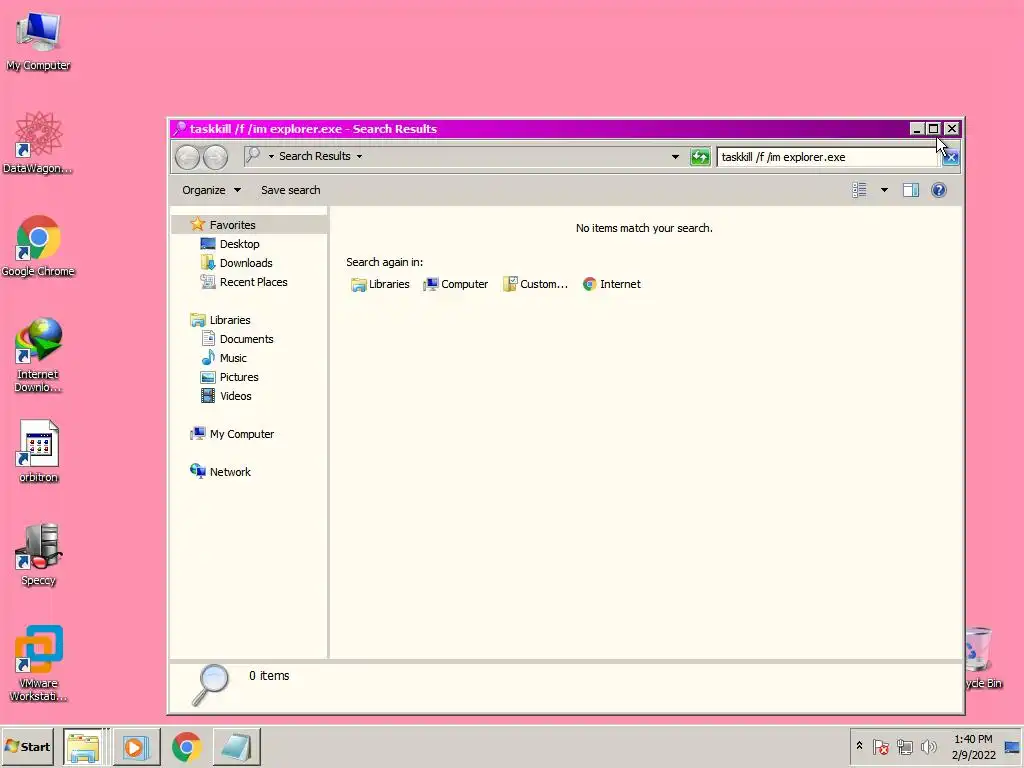1024x768 pixels.
Task: Search again in Libraries
Action: click(380, 284)
